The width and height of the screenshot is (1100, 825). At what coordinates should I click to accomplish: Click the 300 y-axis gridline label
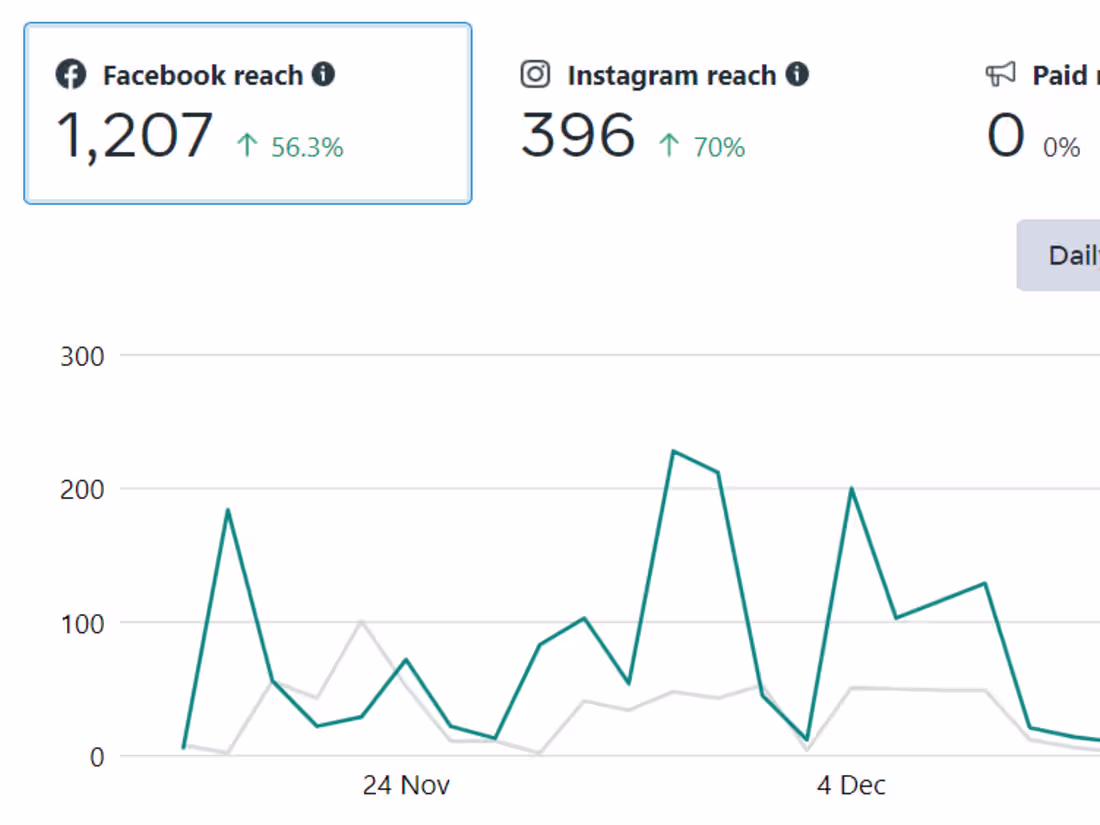[x=80, y=357]
